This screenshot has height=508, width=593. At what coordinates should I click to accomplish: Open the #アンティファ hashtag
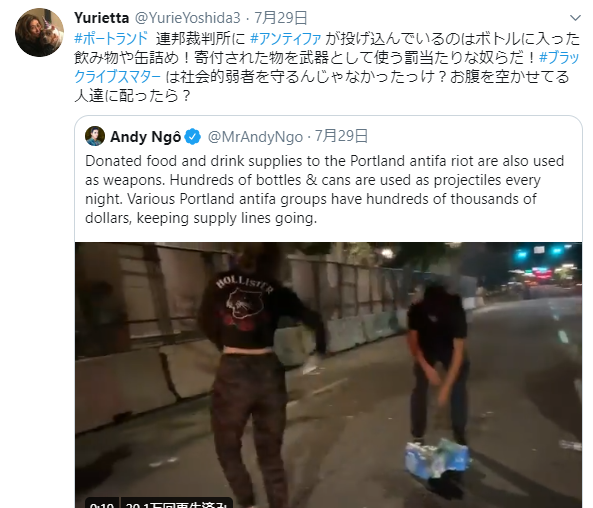(285, 38)
